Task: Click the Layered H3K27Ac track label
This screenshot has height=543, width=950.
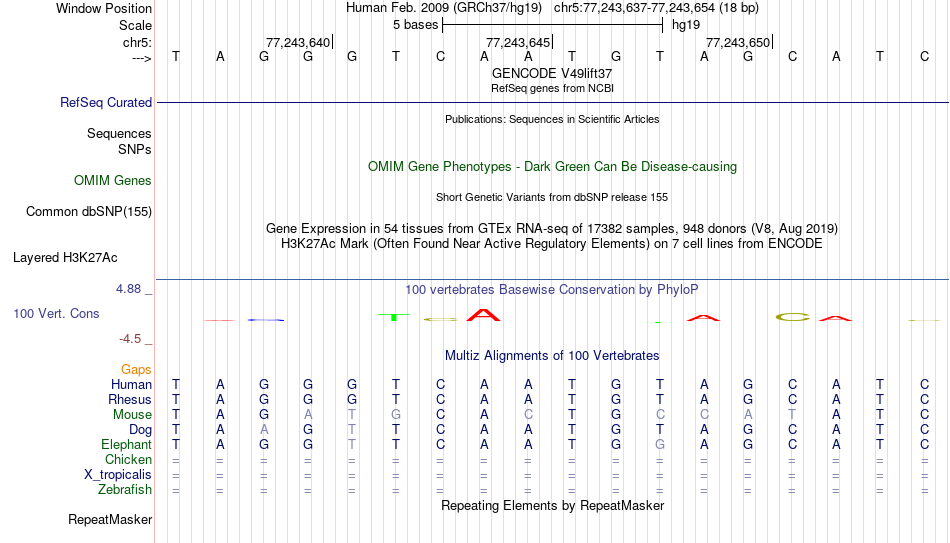Action: click(x=65, y=258)
